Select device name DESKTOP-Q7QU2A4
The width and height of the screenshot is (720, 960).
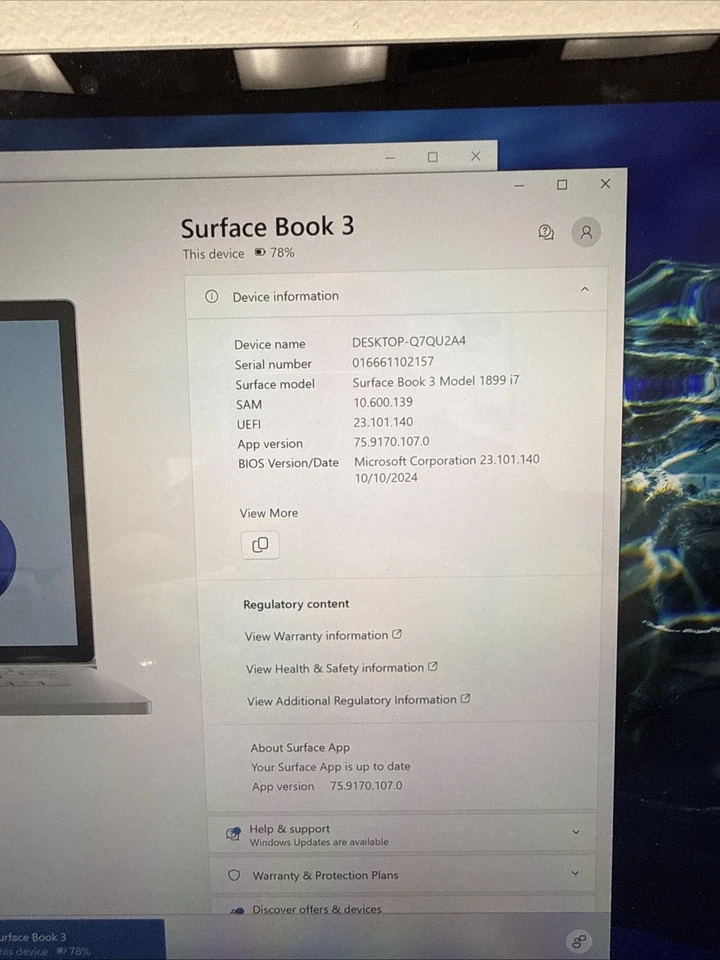coord(409,341)
